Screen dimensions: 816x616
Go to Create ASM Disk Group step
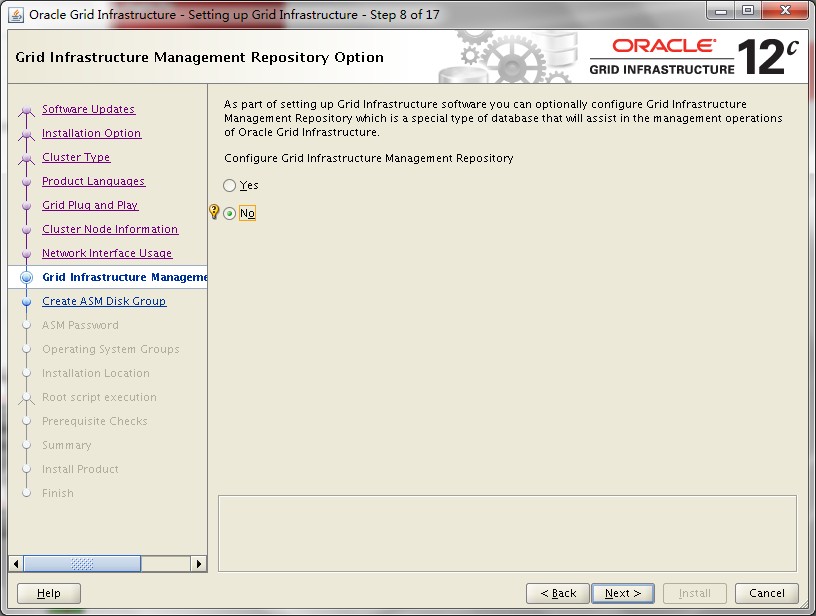(x=104, y=301)
